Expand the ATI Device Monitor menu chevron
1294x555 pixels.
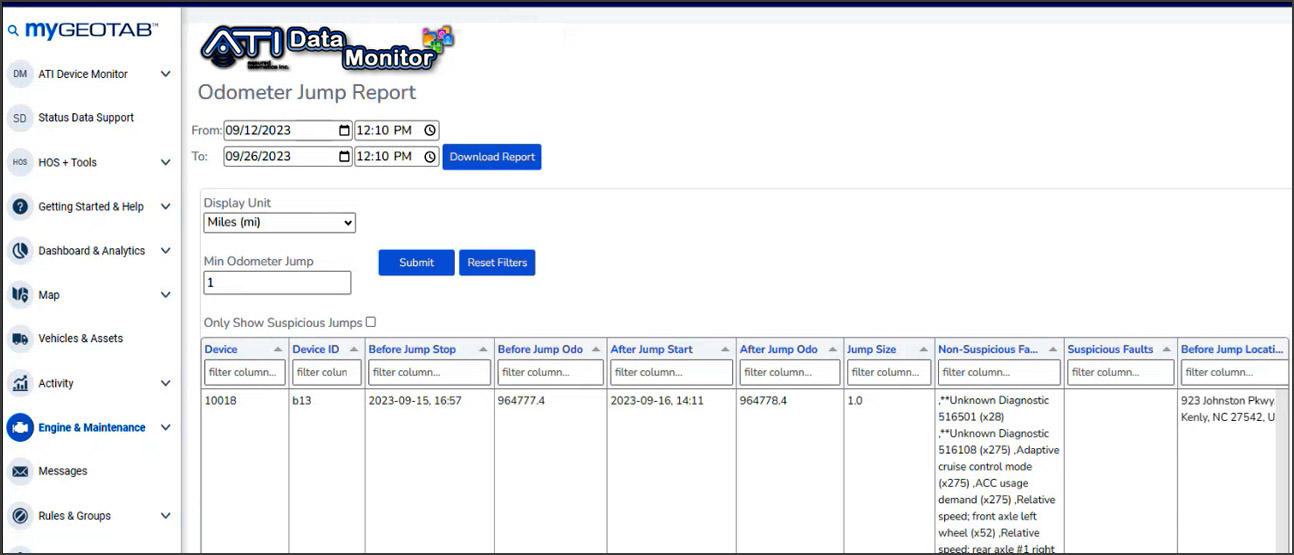[x=166, y=74]
